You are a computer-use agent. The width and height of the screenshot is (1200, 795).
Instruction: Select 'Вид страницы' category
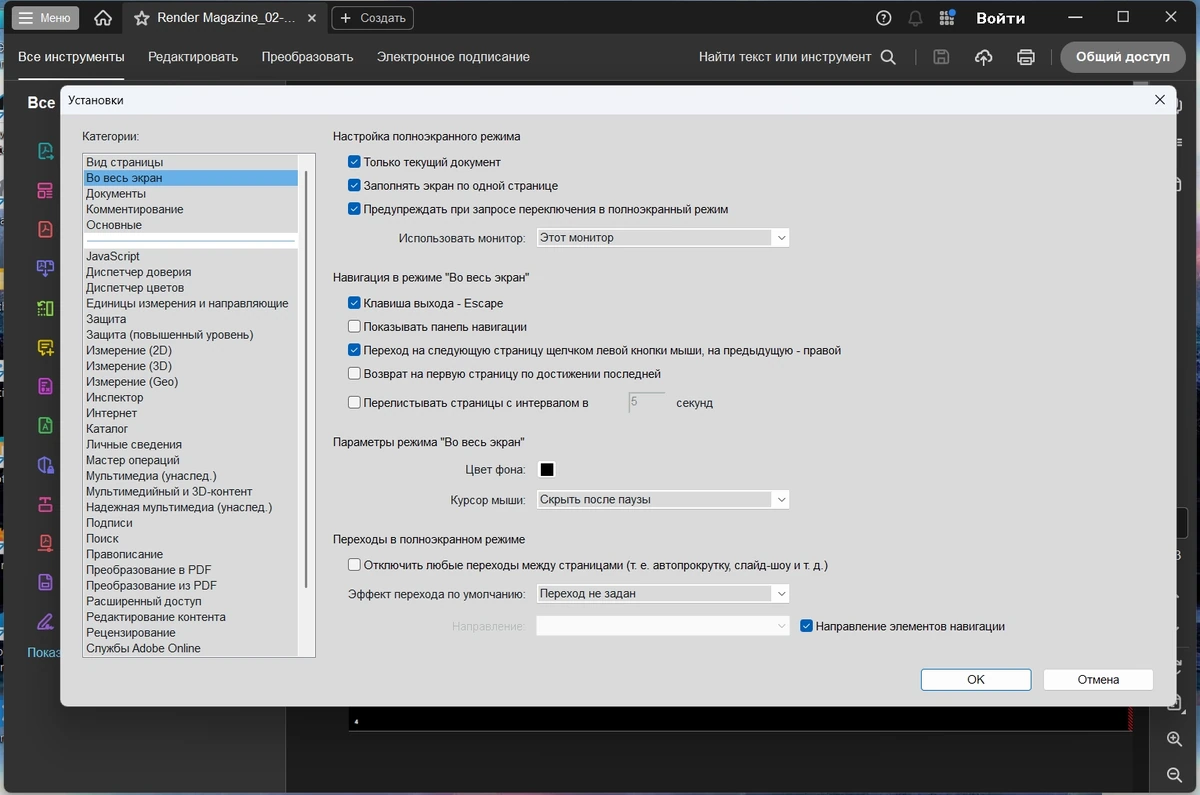pyautogui.click(x=125, y=162)
